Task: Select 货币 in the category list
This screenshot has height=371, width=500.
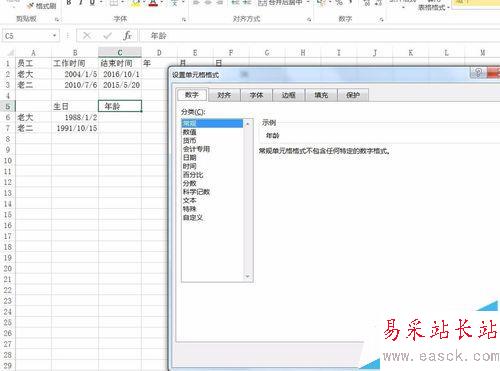Action: (x=212, y=140)
